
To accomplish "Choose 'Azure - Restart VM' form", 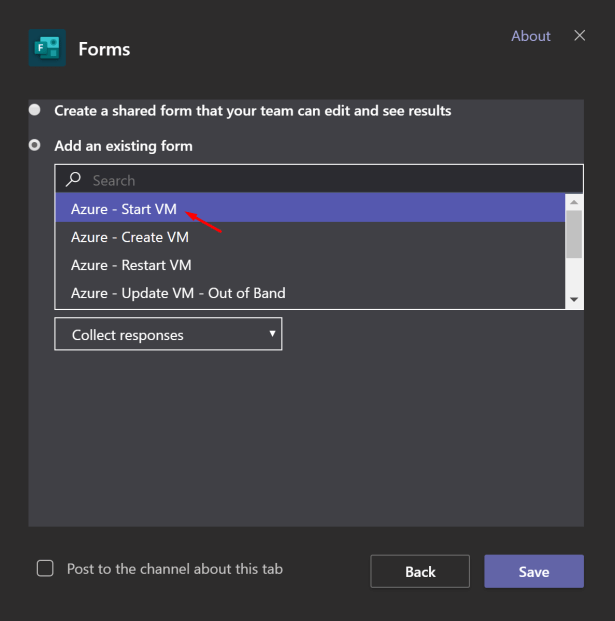I will click(310, 265).
